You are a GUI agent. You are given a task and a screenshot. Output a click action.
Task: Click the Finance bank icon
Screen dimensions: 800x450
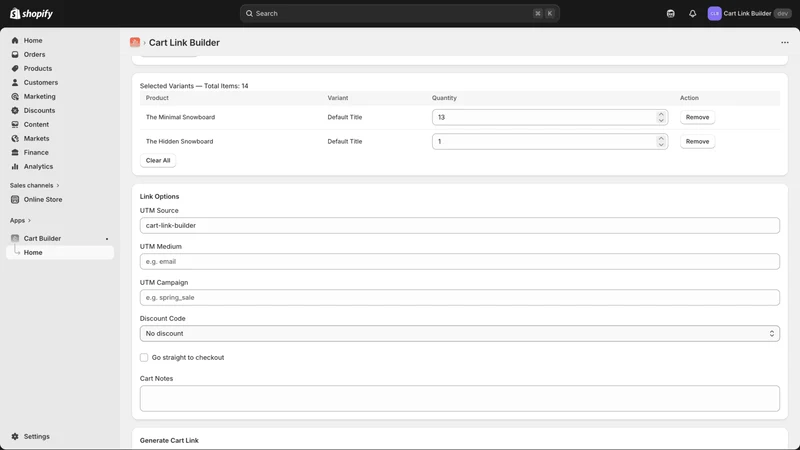coord(15,153)
